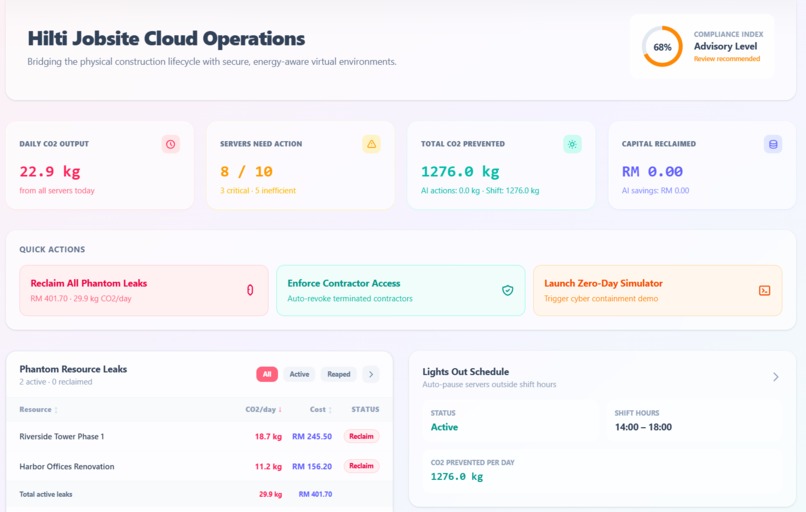The image size is (806, 512).
Task: Click the 14:00 – 18:00 shift hours value
Action: tap(643, 427)
